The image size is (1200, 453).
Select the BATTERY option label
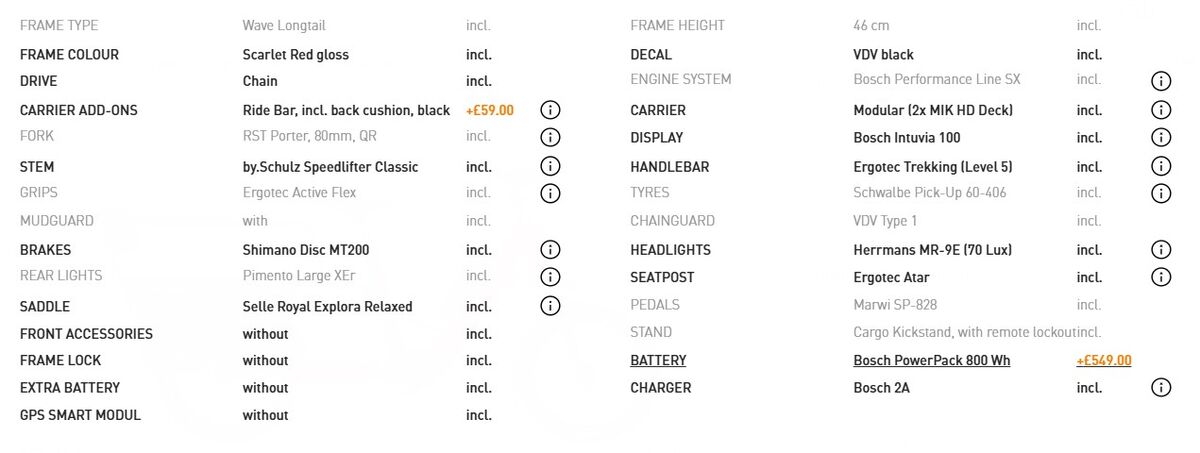[x=658, y=360]
